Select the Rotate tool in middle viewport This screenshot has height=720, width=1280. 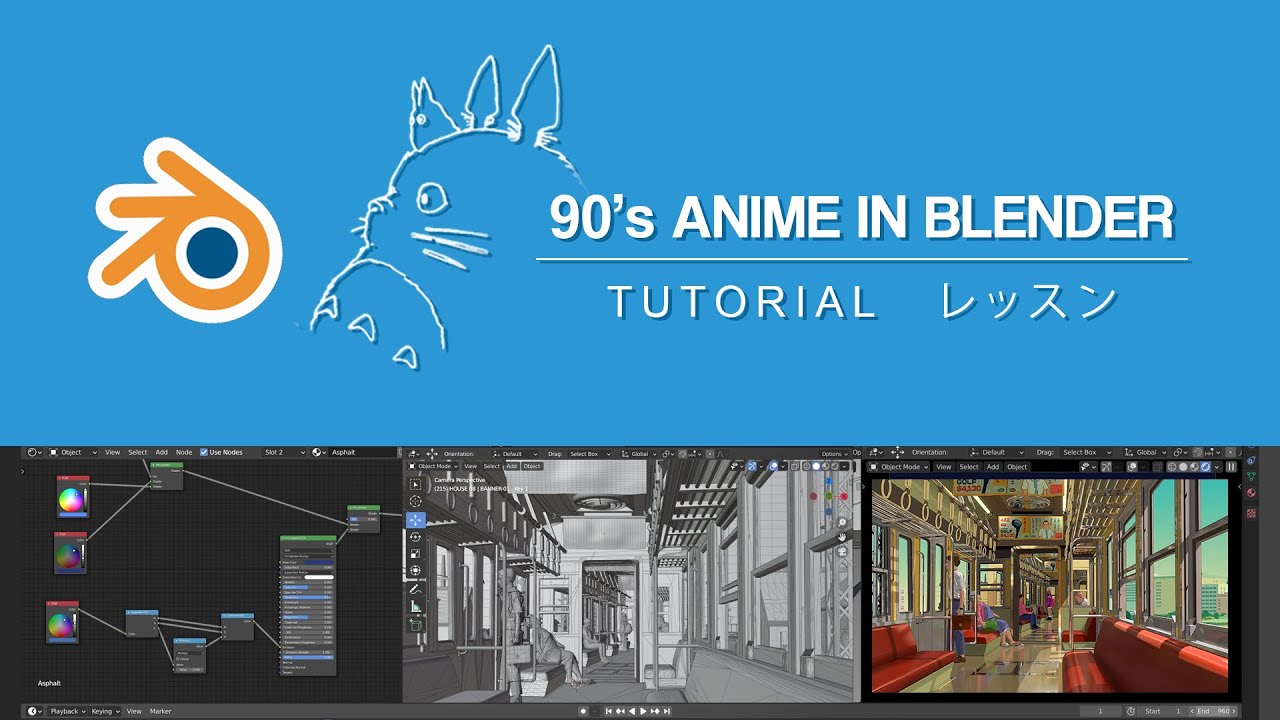(415, 536)
